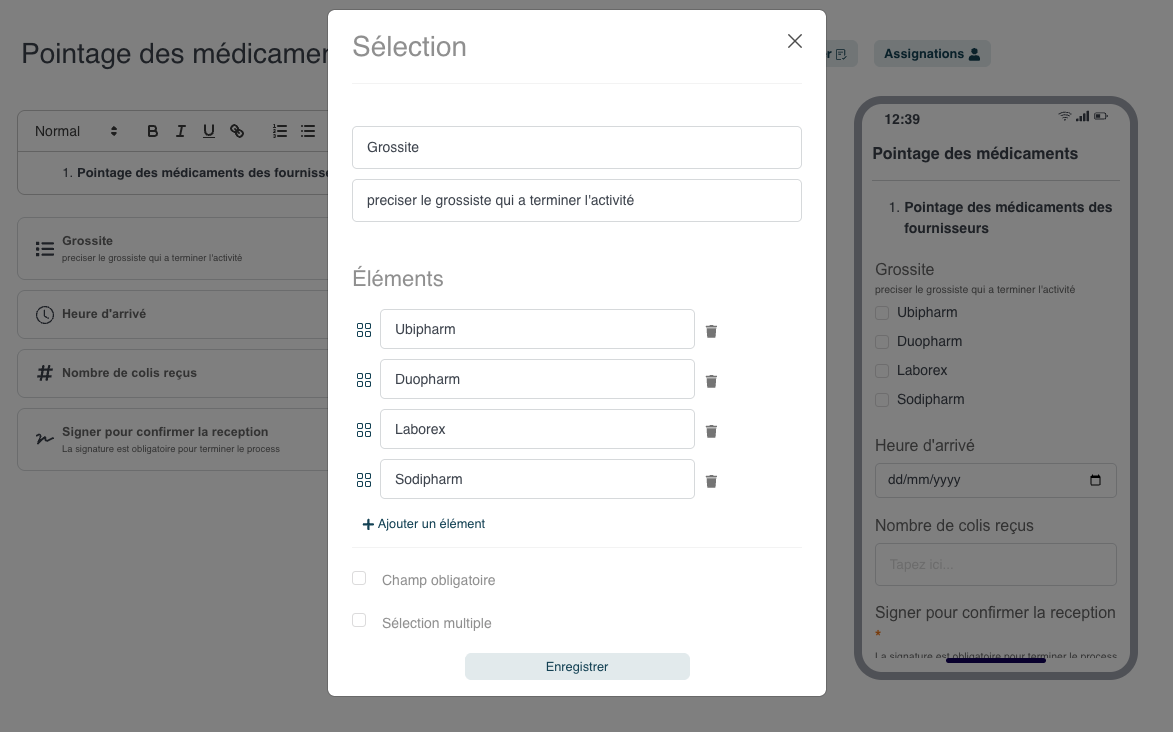1173x732 pixels.
Task: Enable the Champ obligatoire checkbox
Action: click(x=359, y=578)
